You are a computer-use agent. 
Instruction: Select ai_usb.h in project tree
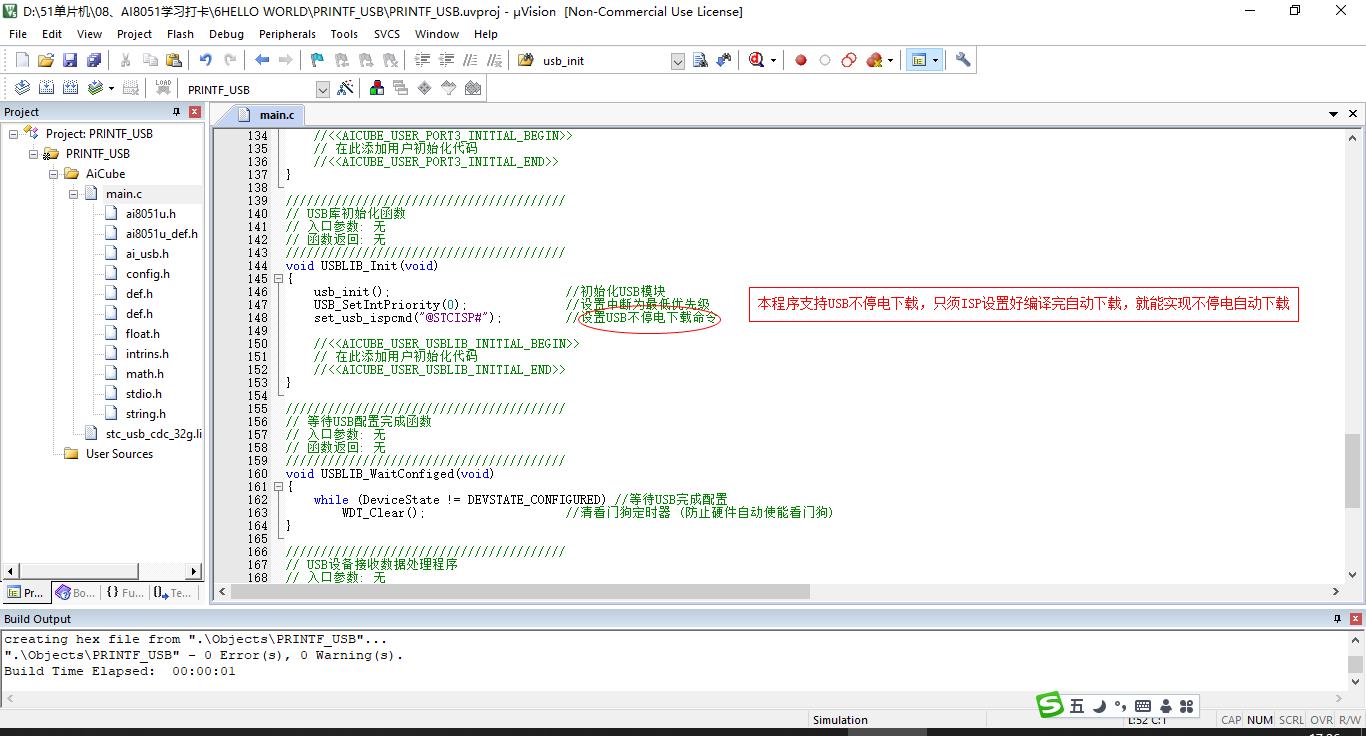[147, 254]
